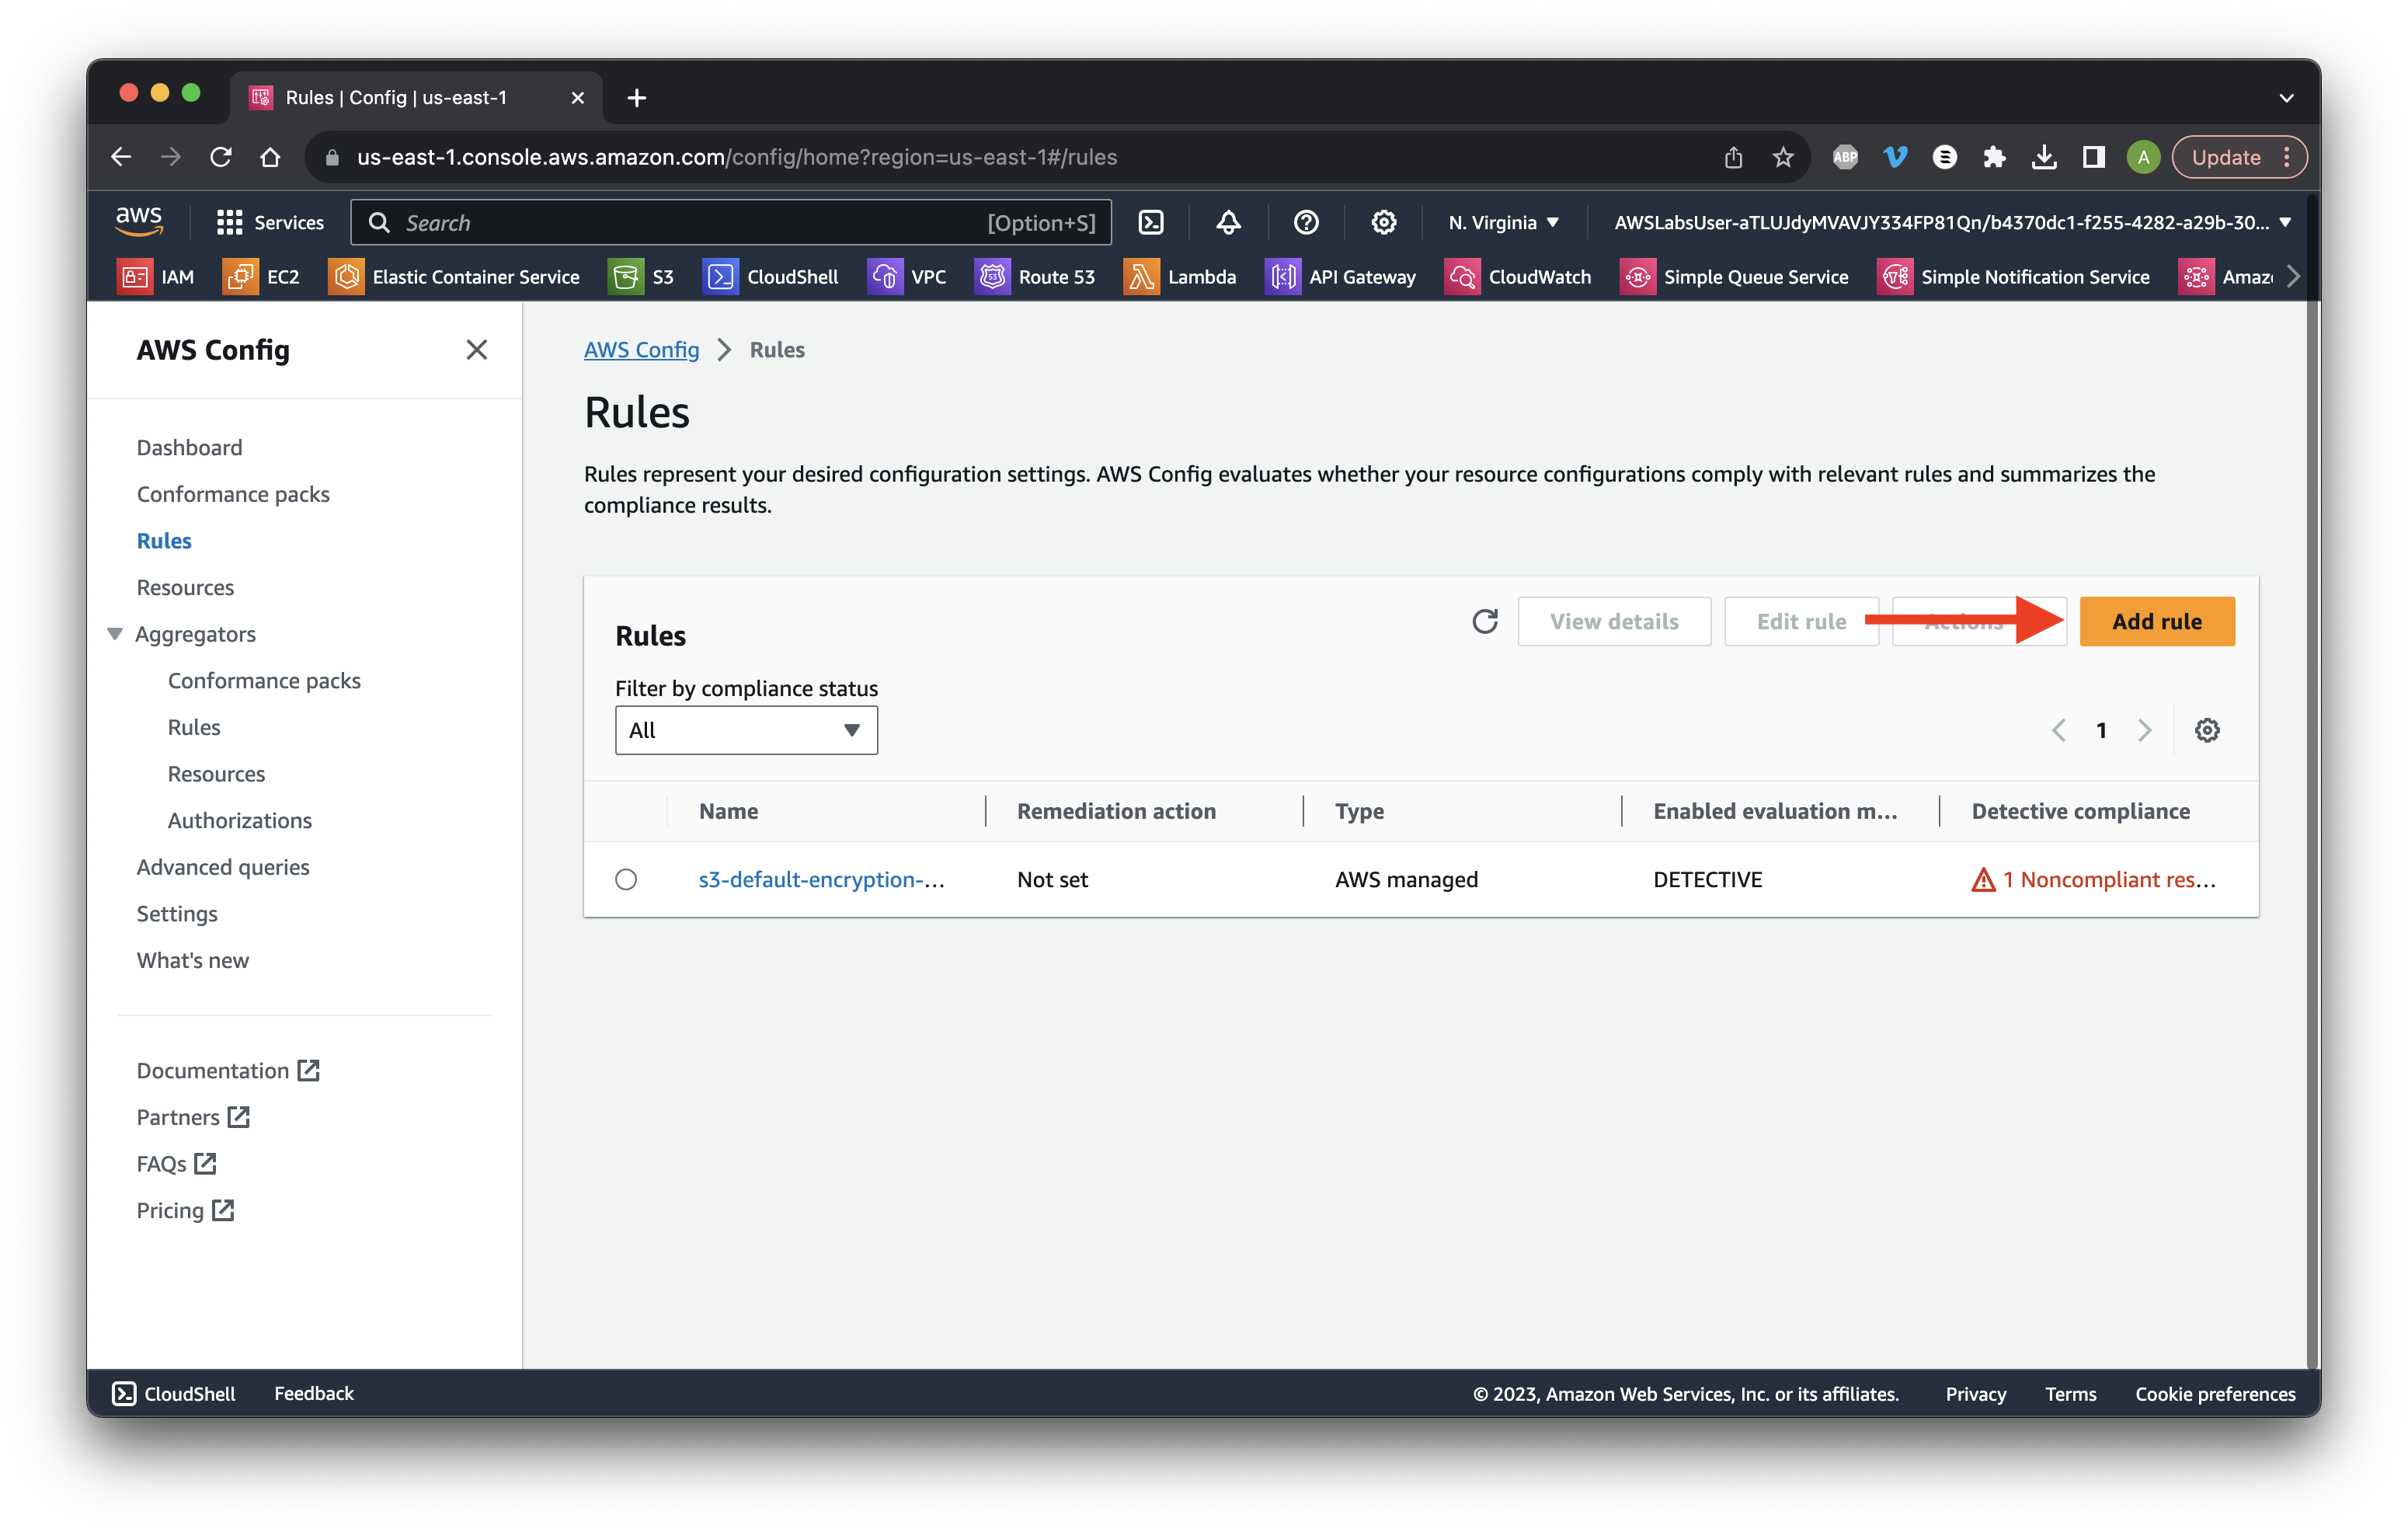Open the CloudWatch shortcut

coord(1518,276)
